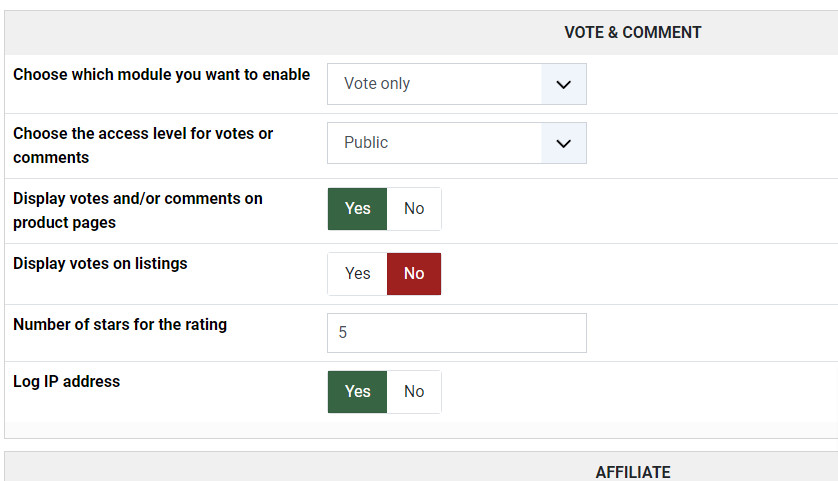Enable display of votes on product pages
Image resolution: width=838 pixels, height=481 pixels.
coord(357,209)
